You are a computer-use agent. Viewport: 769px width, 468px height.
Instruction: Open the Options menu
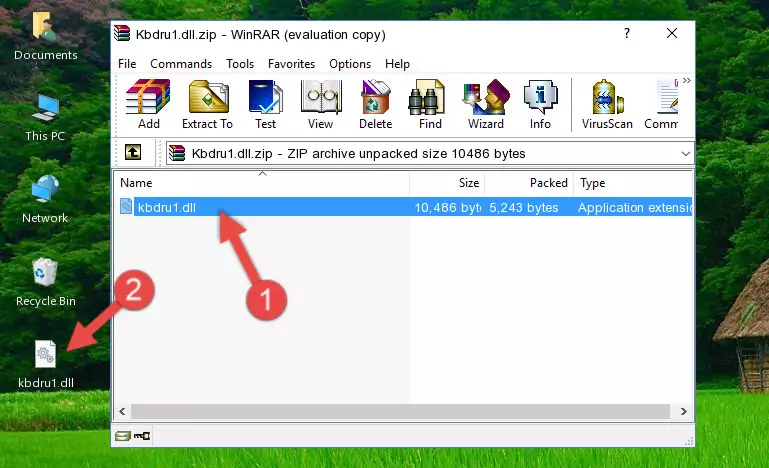pyautogui.click(x=350, y=64)
